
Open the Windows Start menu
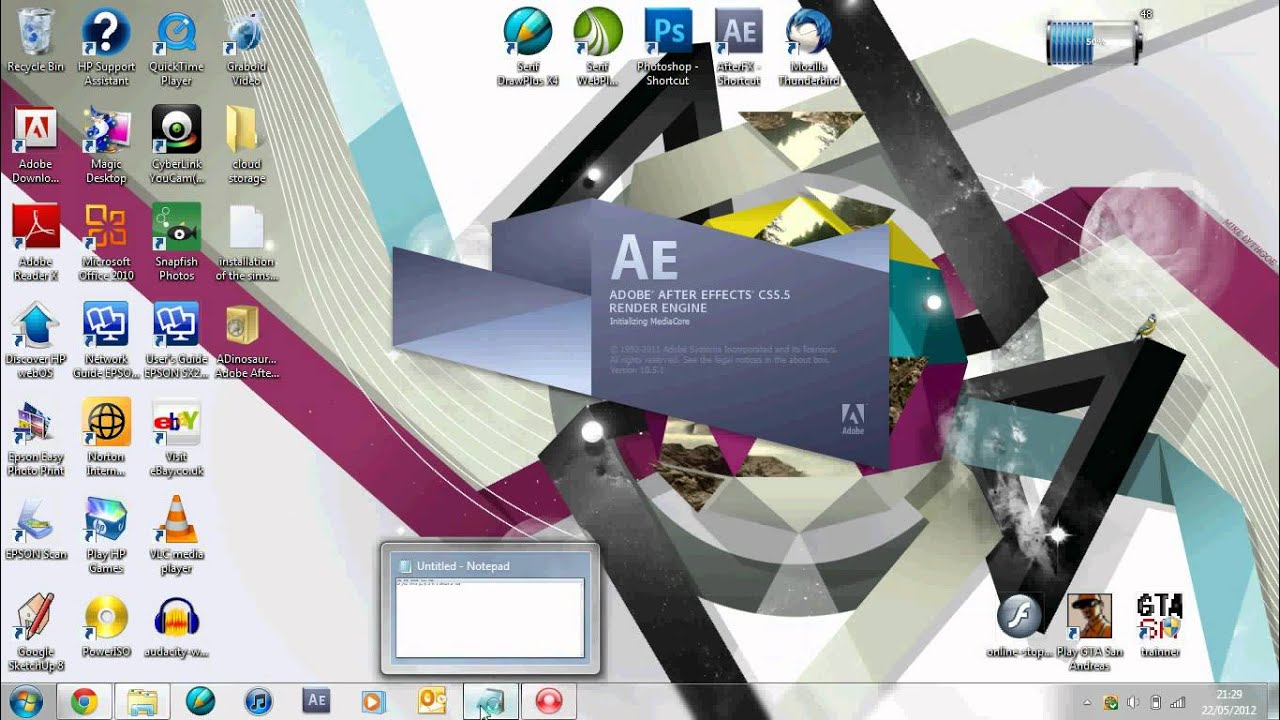click(x=24, y=701)
